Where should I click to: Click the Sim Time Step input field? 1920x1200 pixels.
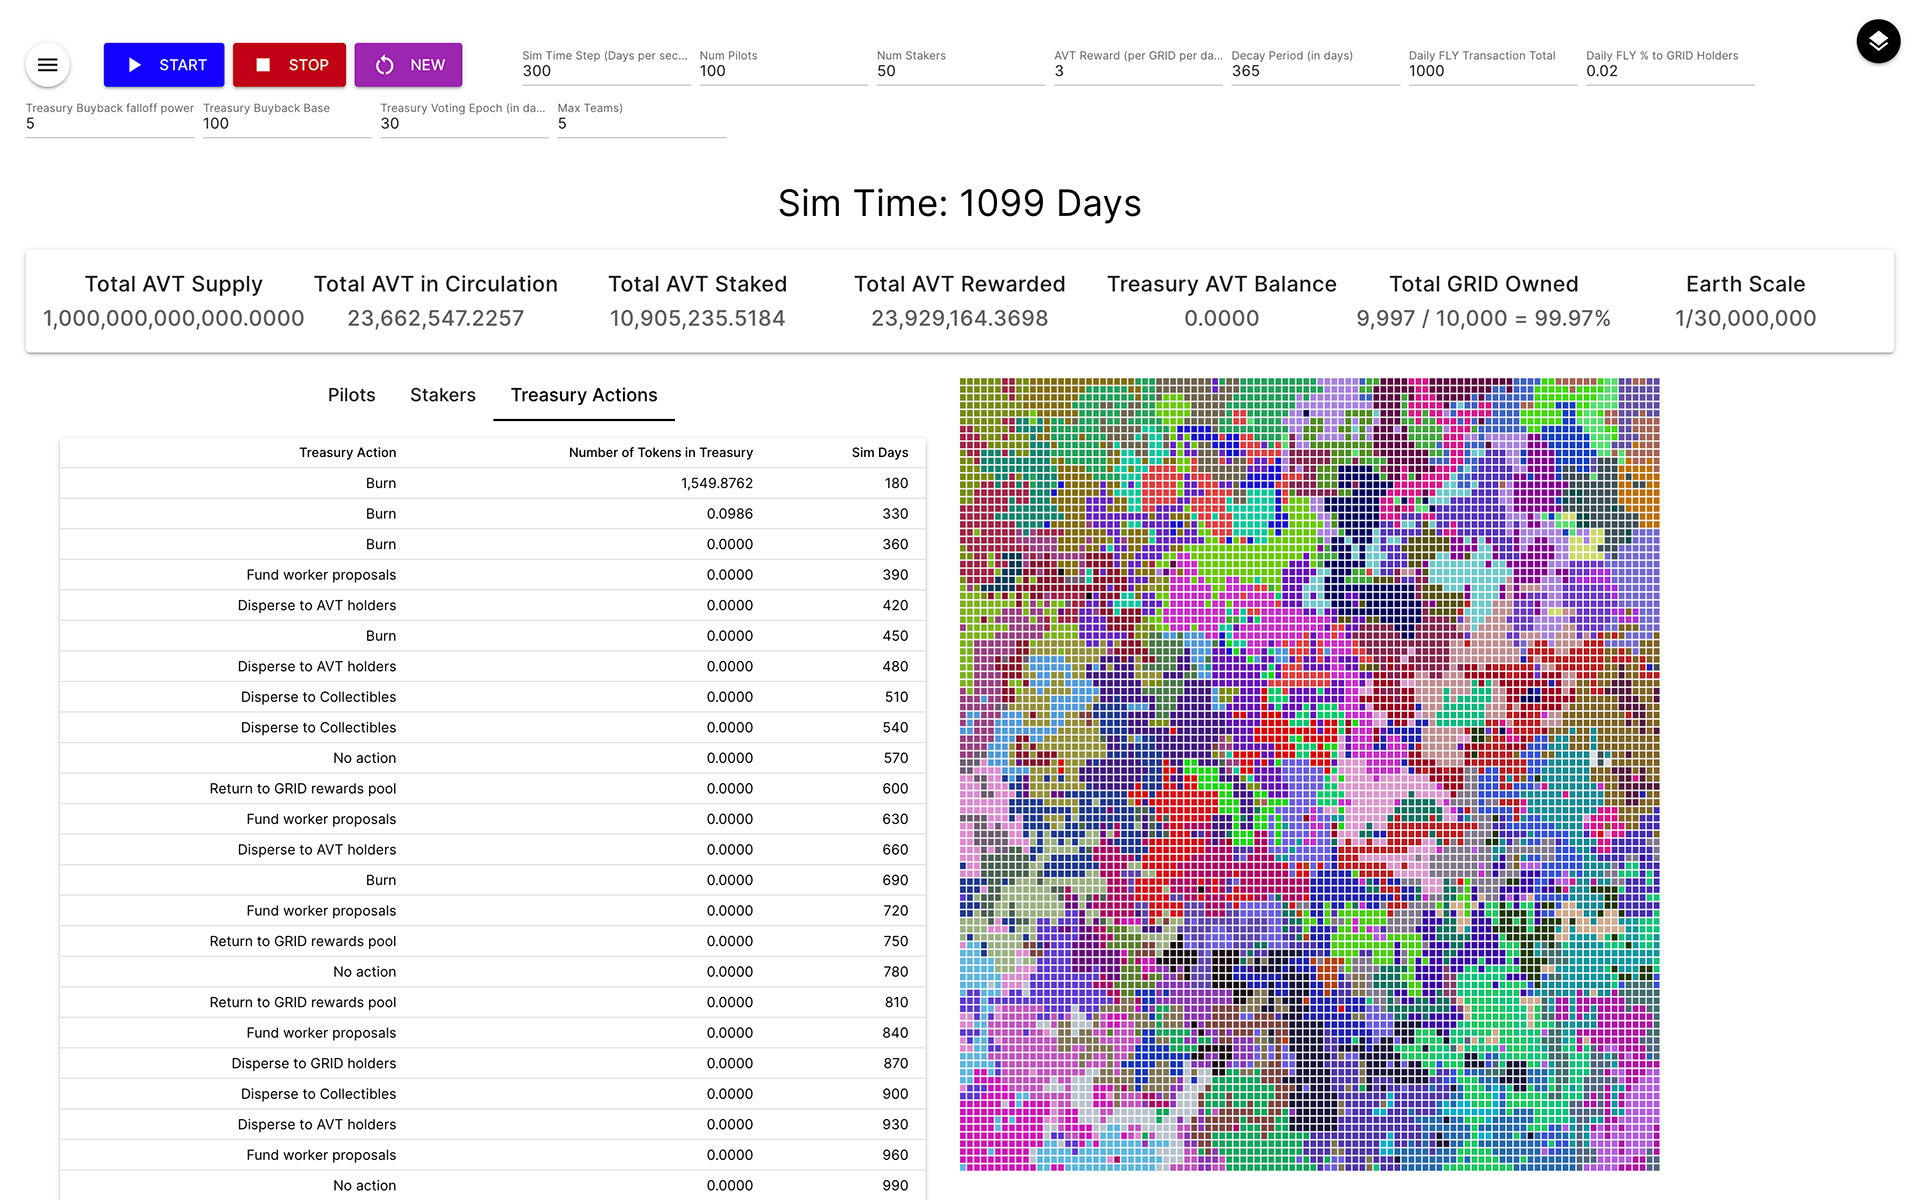pos(605,71)
